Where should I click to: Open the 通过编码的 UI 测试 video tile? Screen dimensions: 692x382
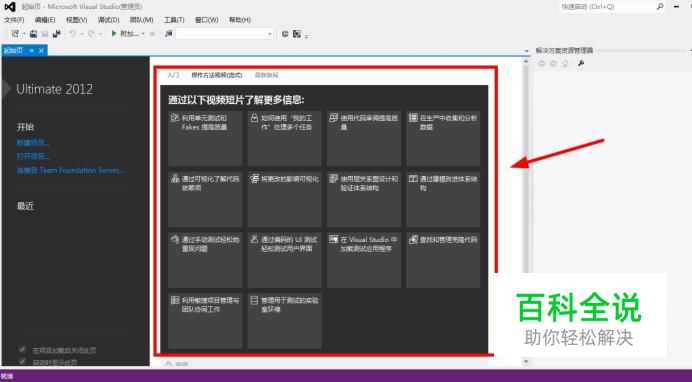pos(285,260)
